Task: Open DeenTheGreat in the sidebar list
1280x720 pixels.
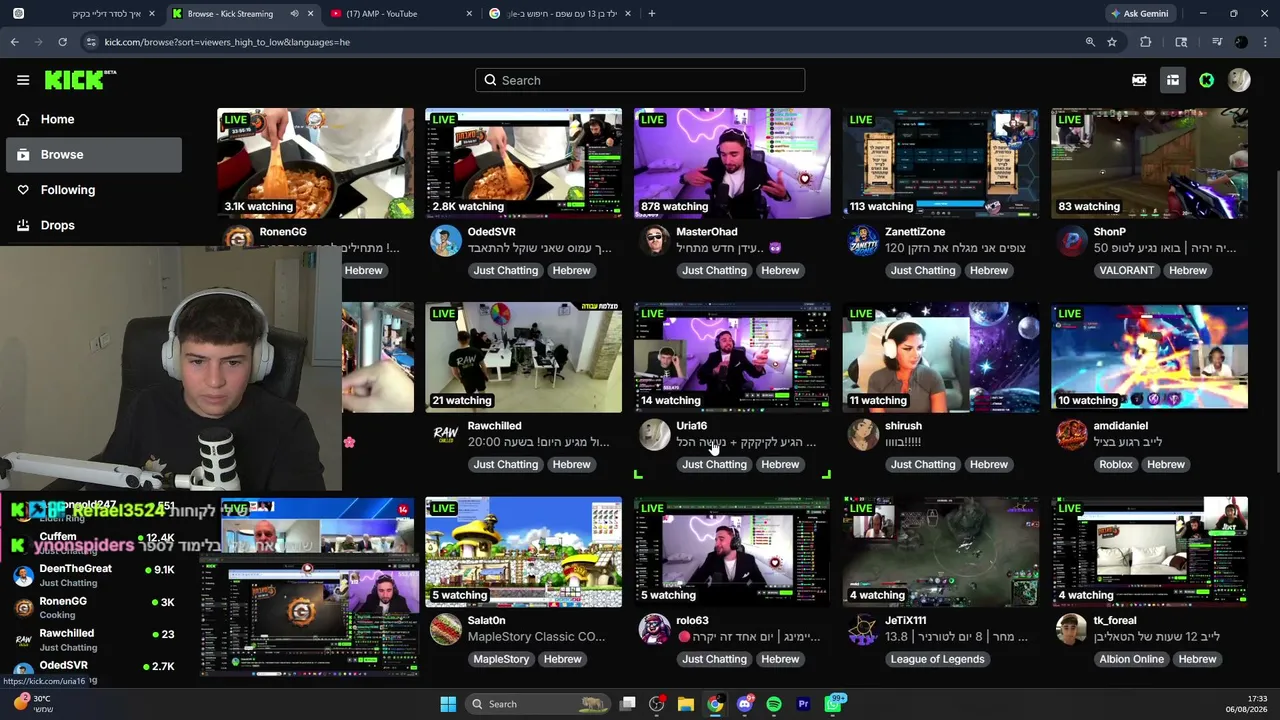Action: 93,575
